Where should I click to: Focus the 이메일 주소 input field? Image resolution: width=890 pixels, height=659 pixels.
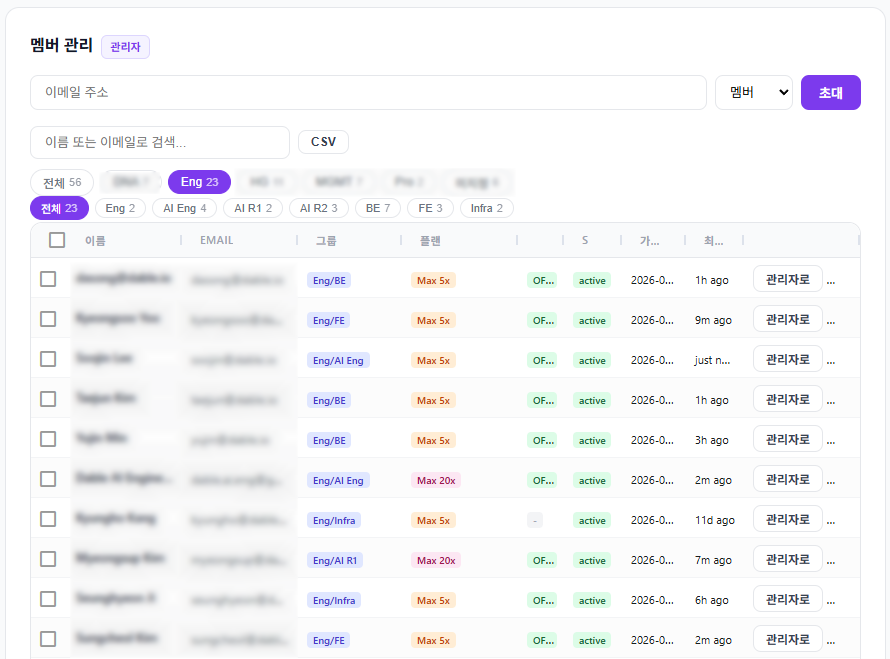pos(368,93)
